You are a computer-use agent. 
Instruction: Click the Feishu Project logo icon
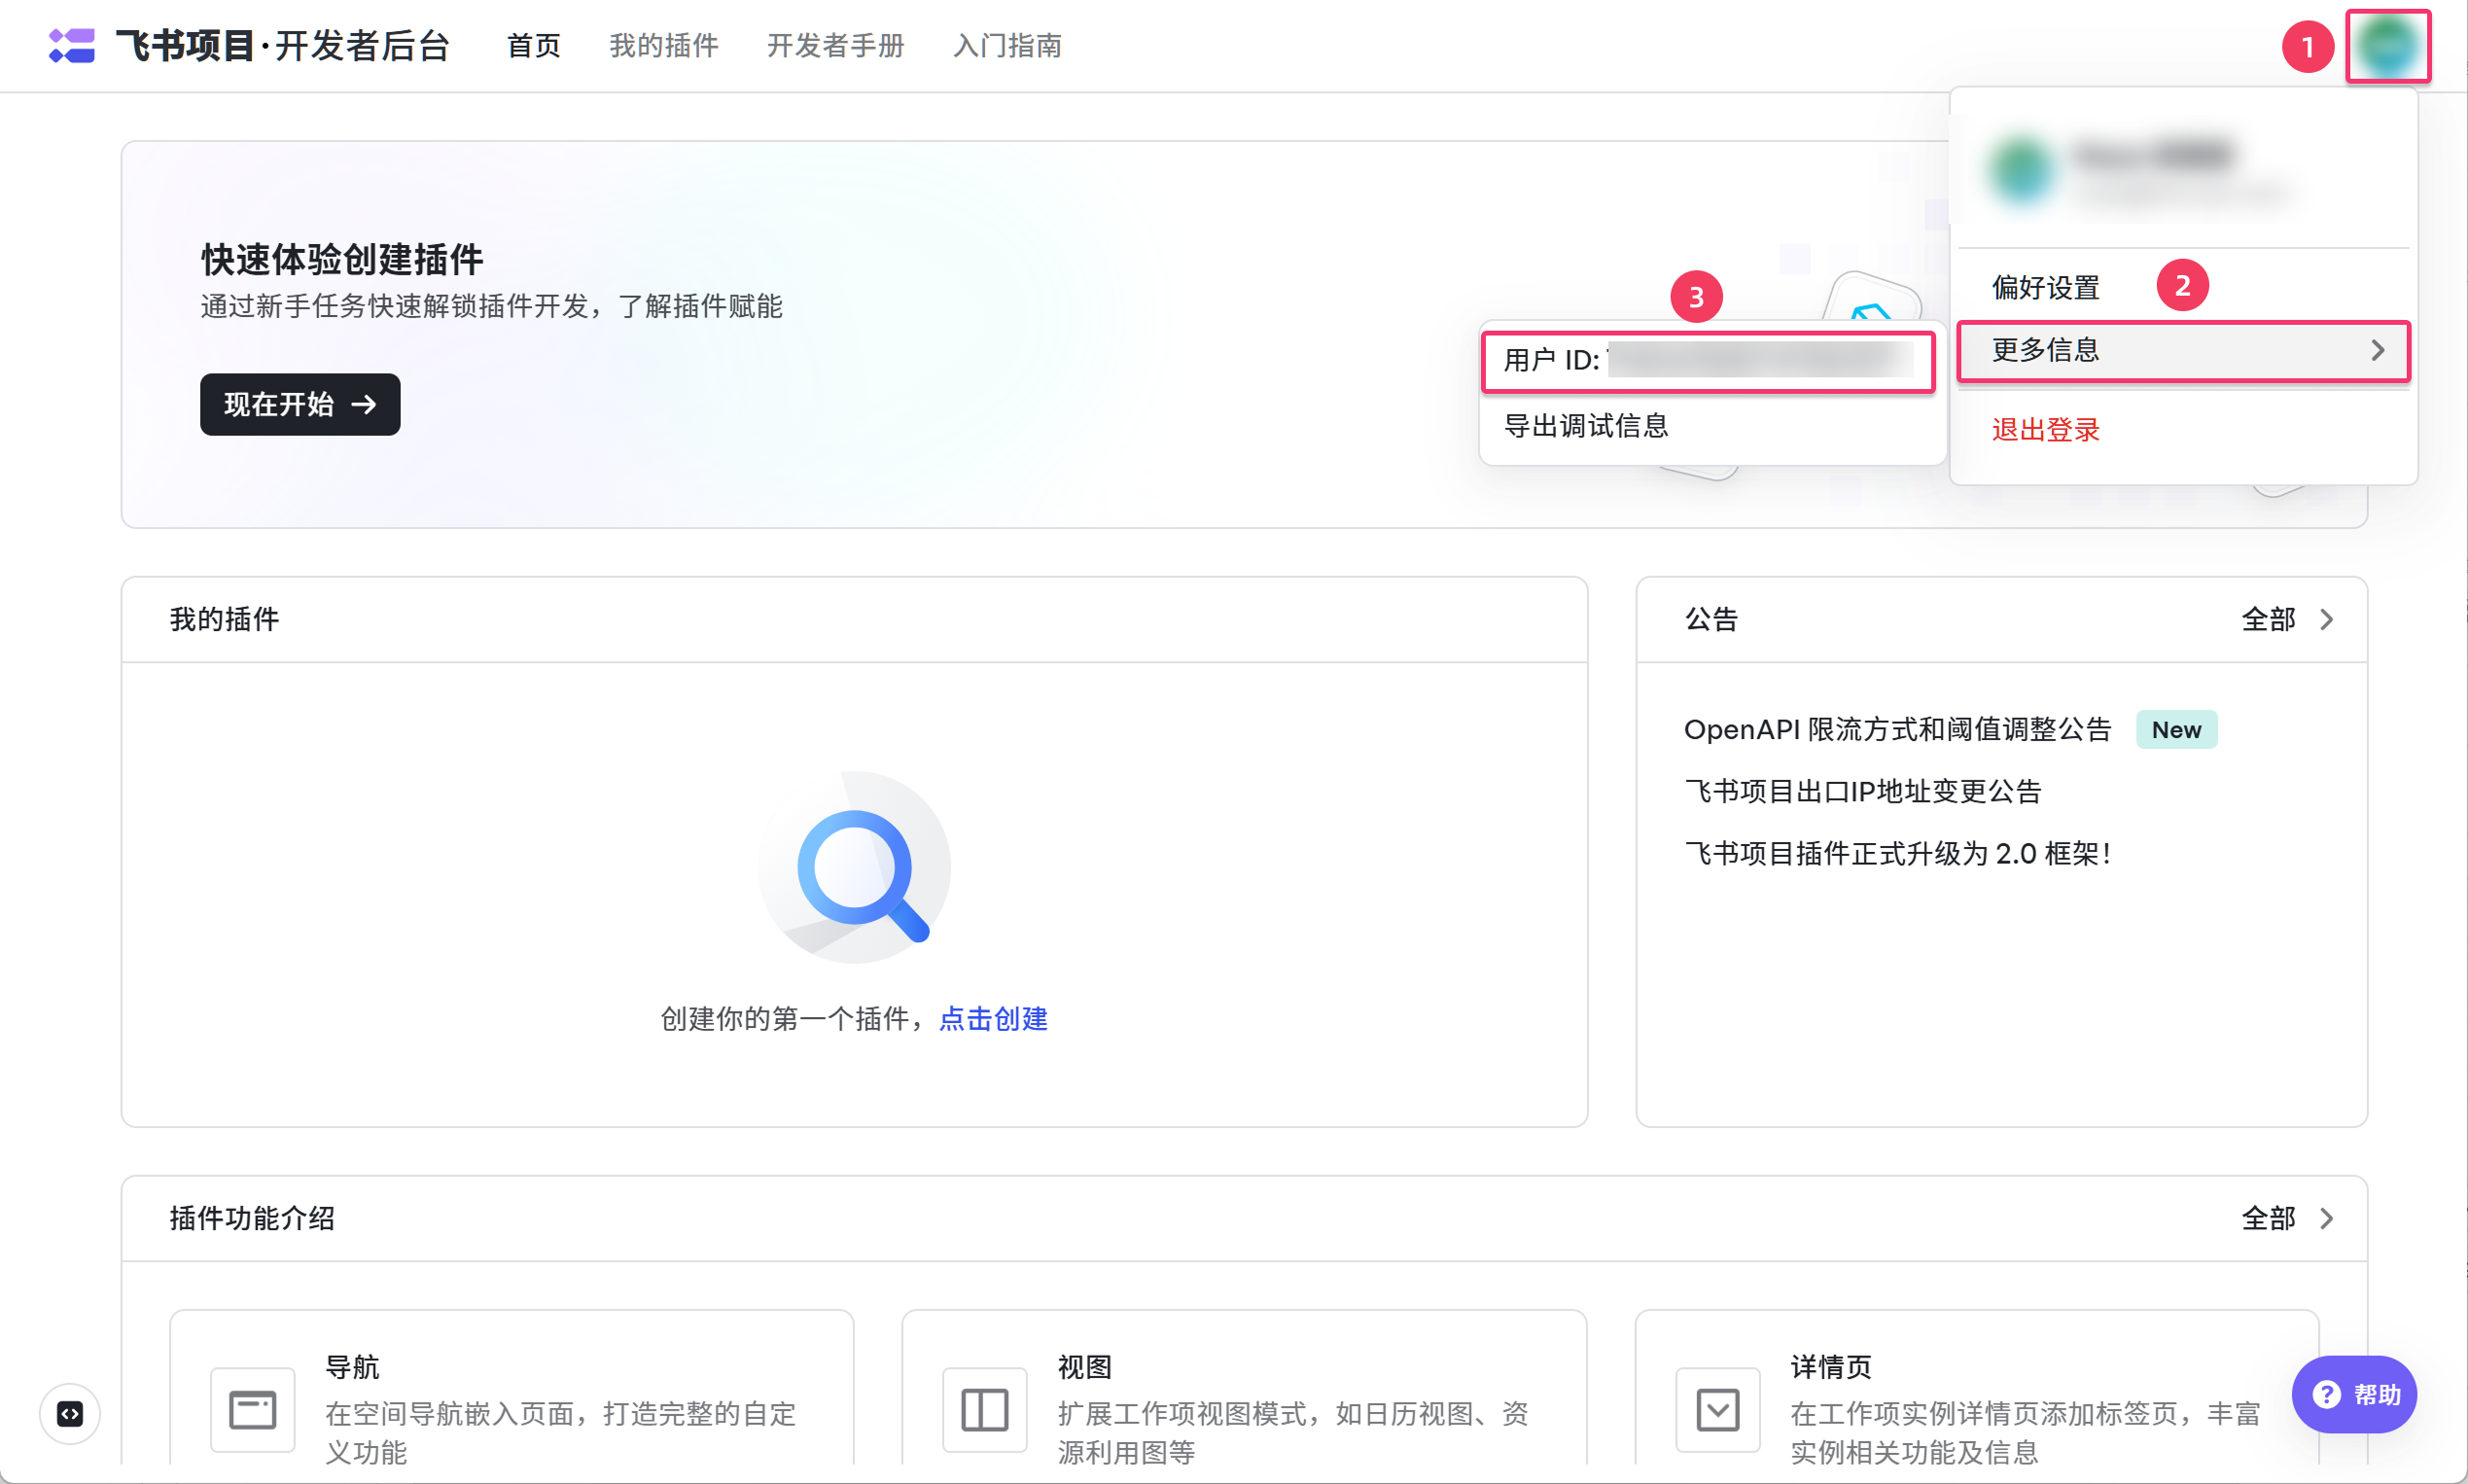point(71,46)
